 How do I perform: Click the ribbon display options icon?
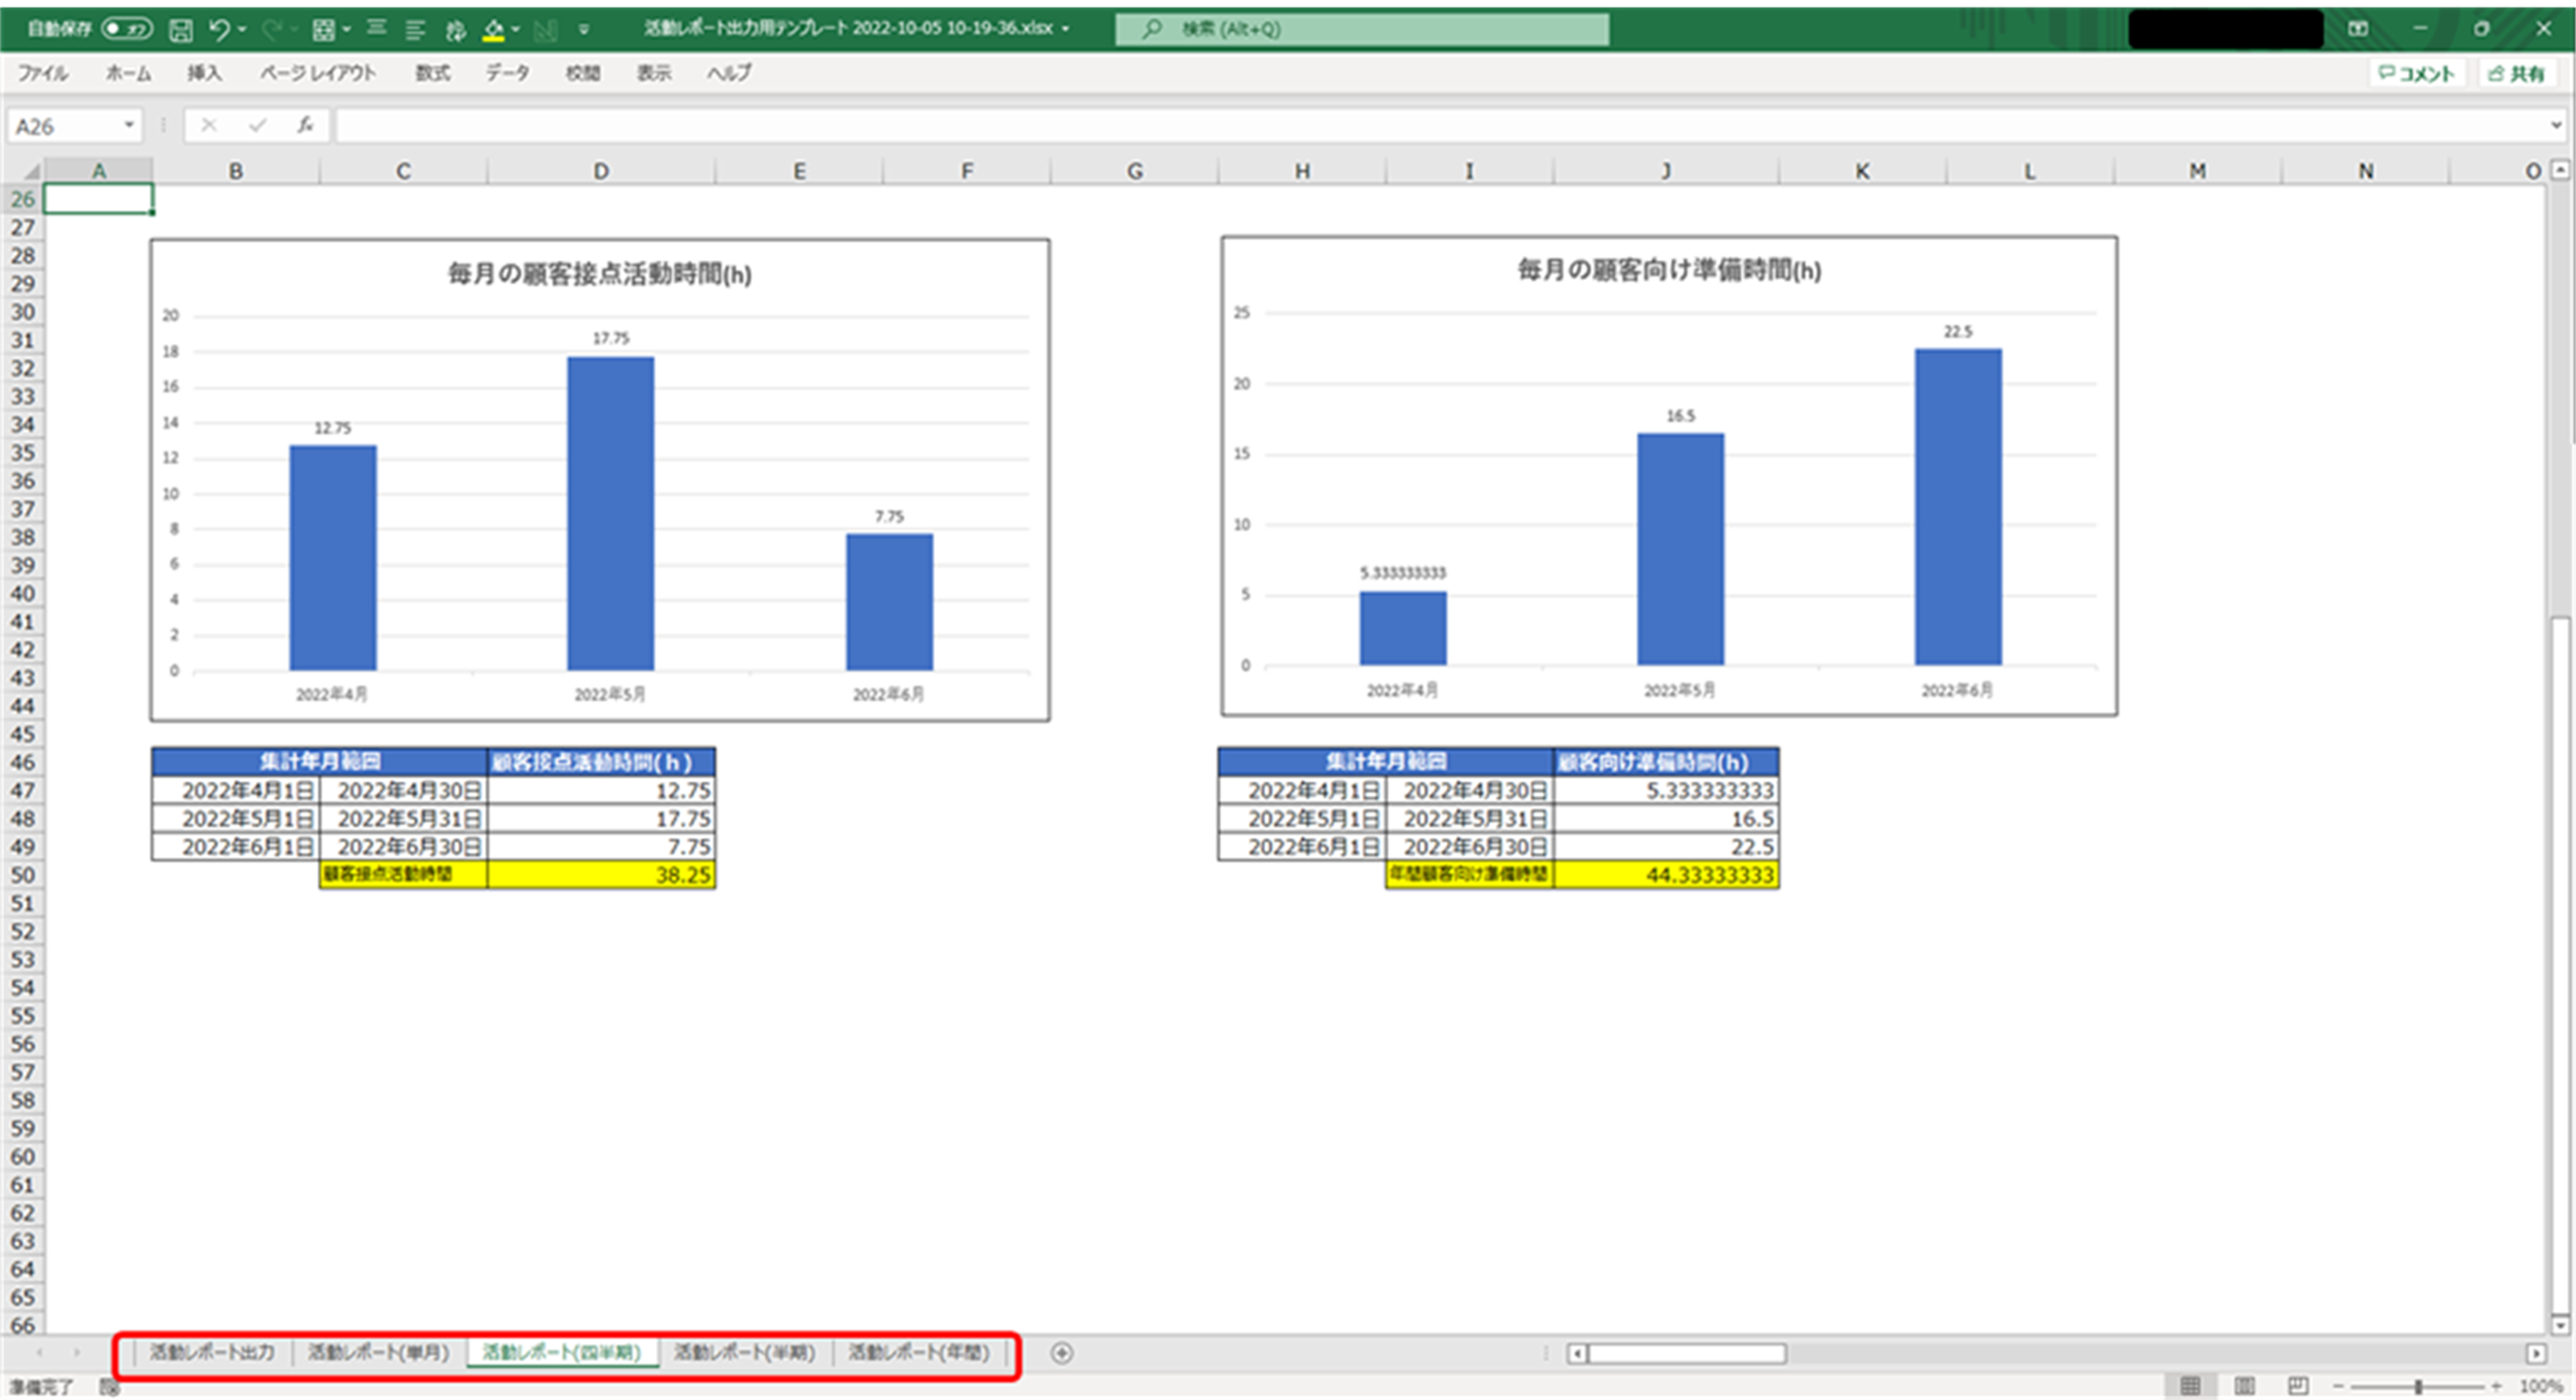[x=2358, y=29]
